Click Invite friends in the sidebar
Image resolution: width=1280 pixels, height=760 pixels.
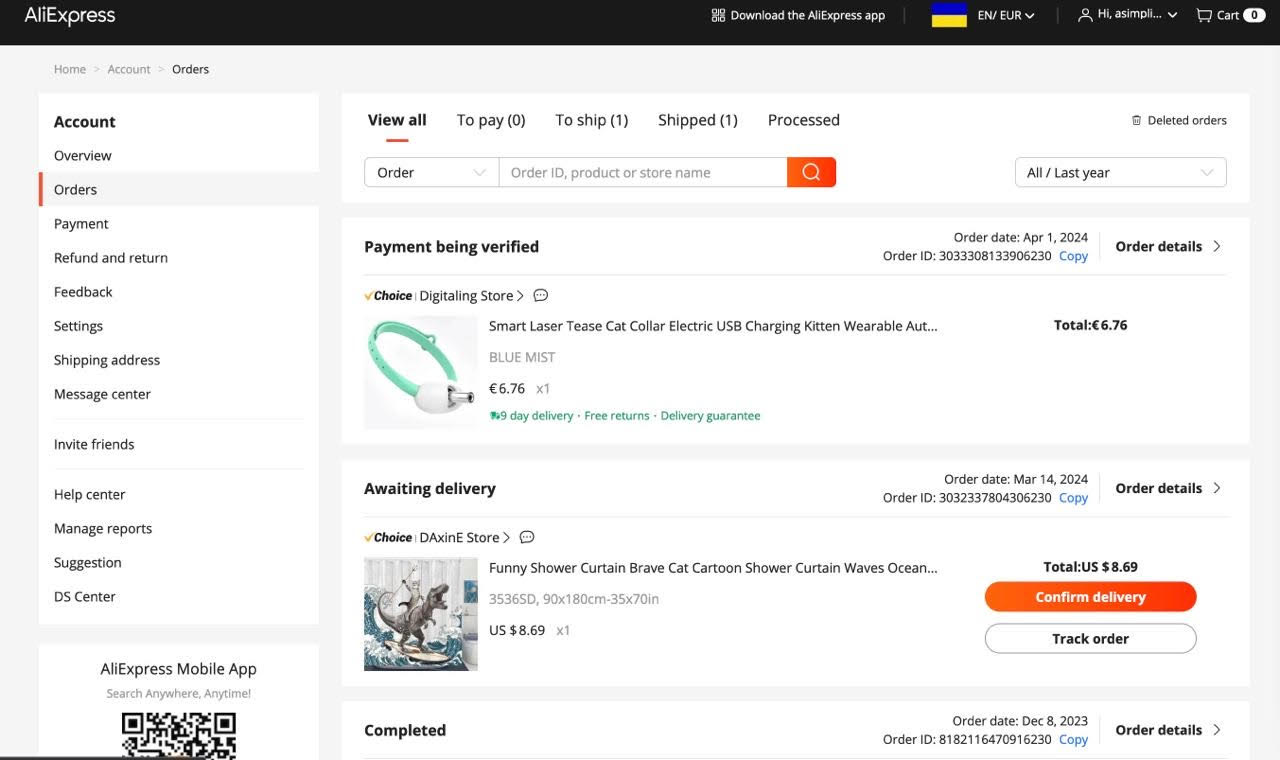click(x=94, y=444)
